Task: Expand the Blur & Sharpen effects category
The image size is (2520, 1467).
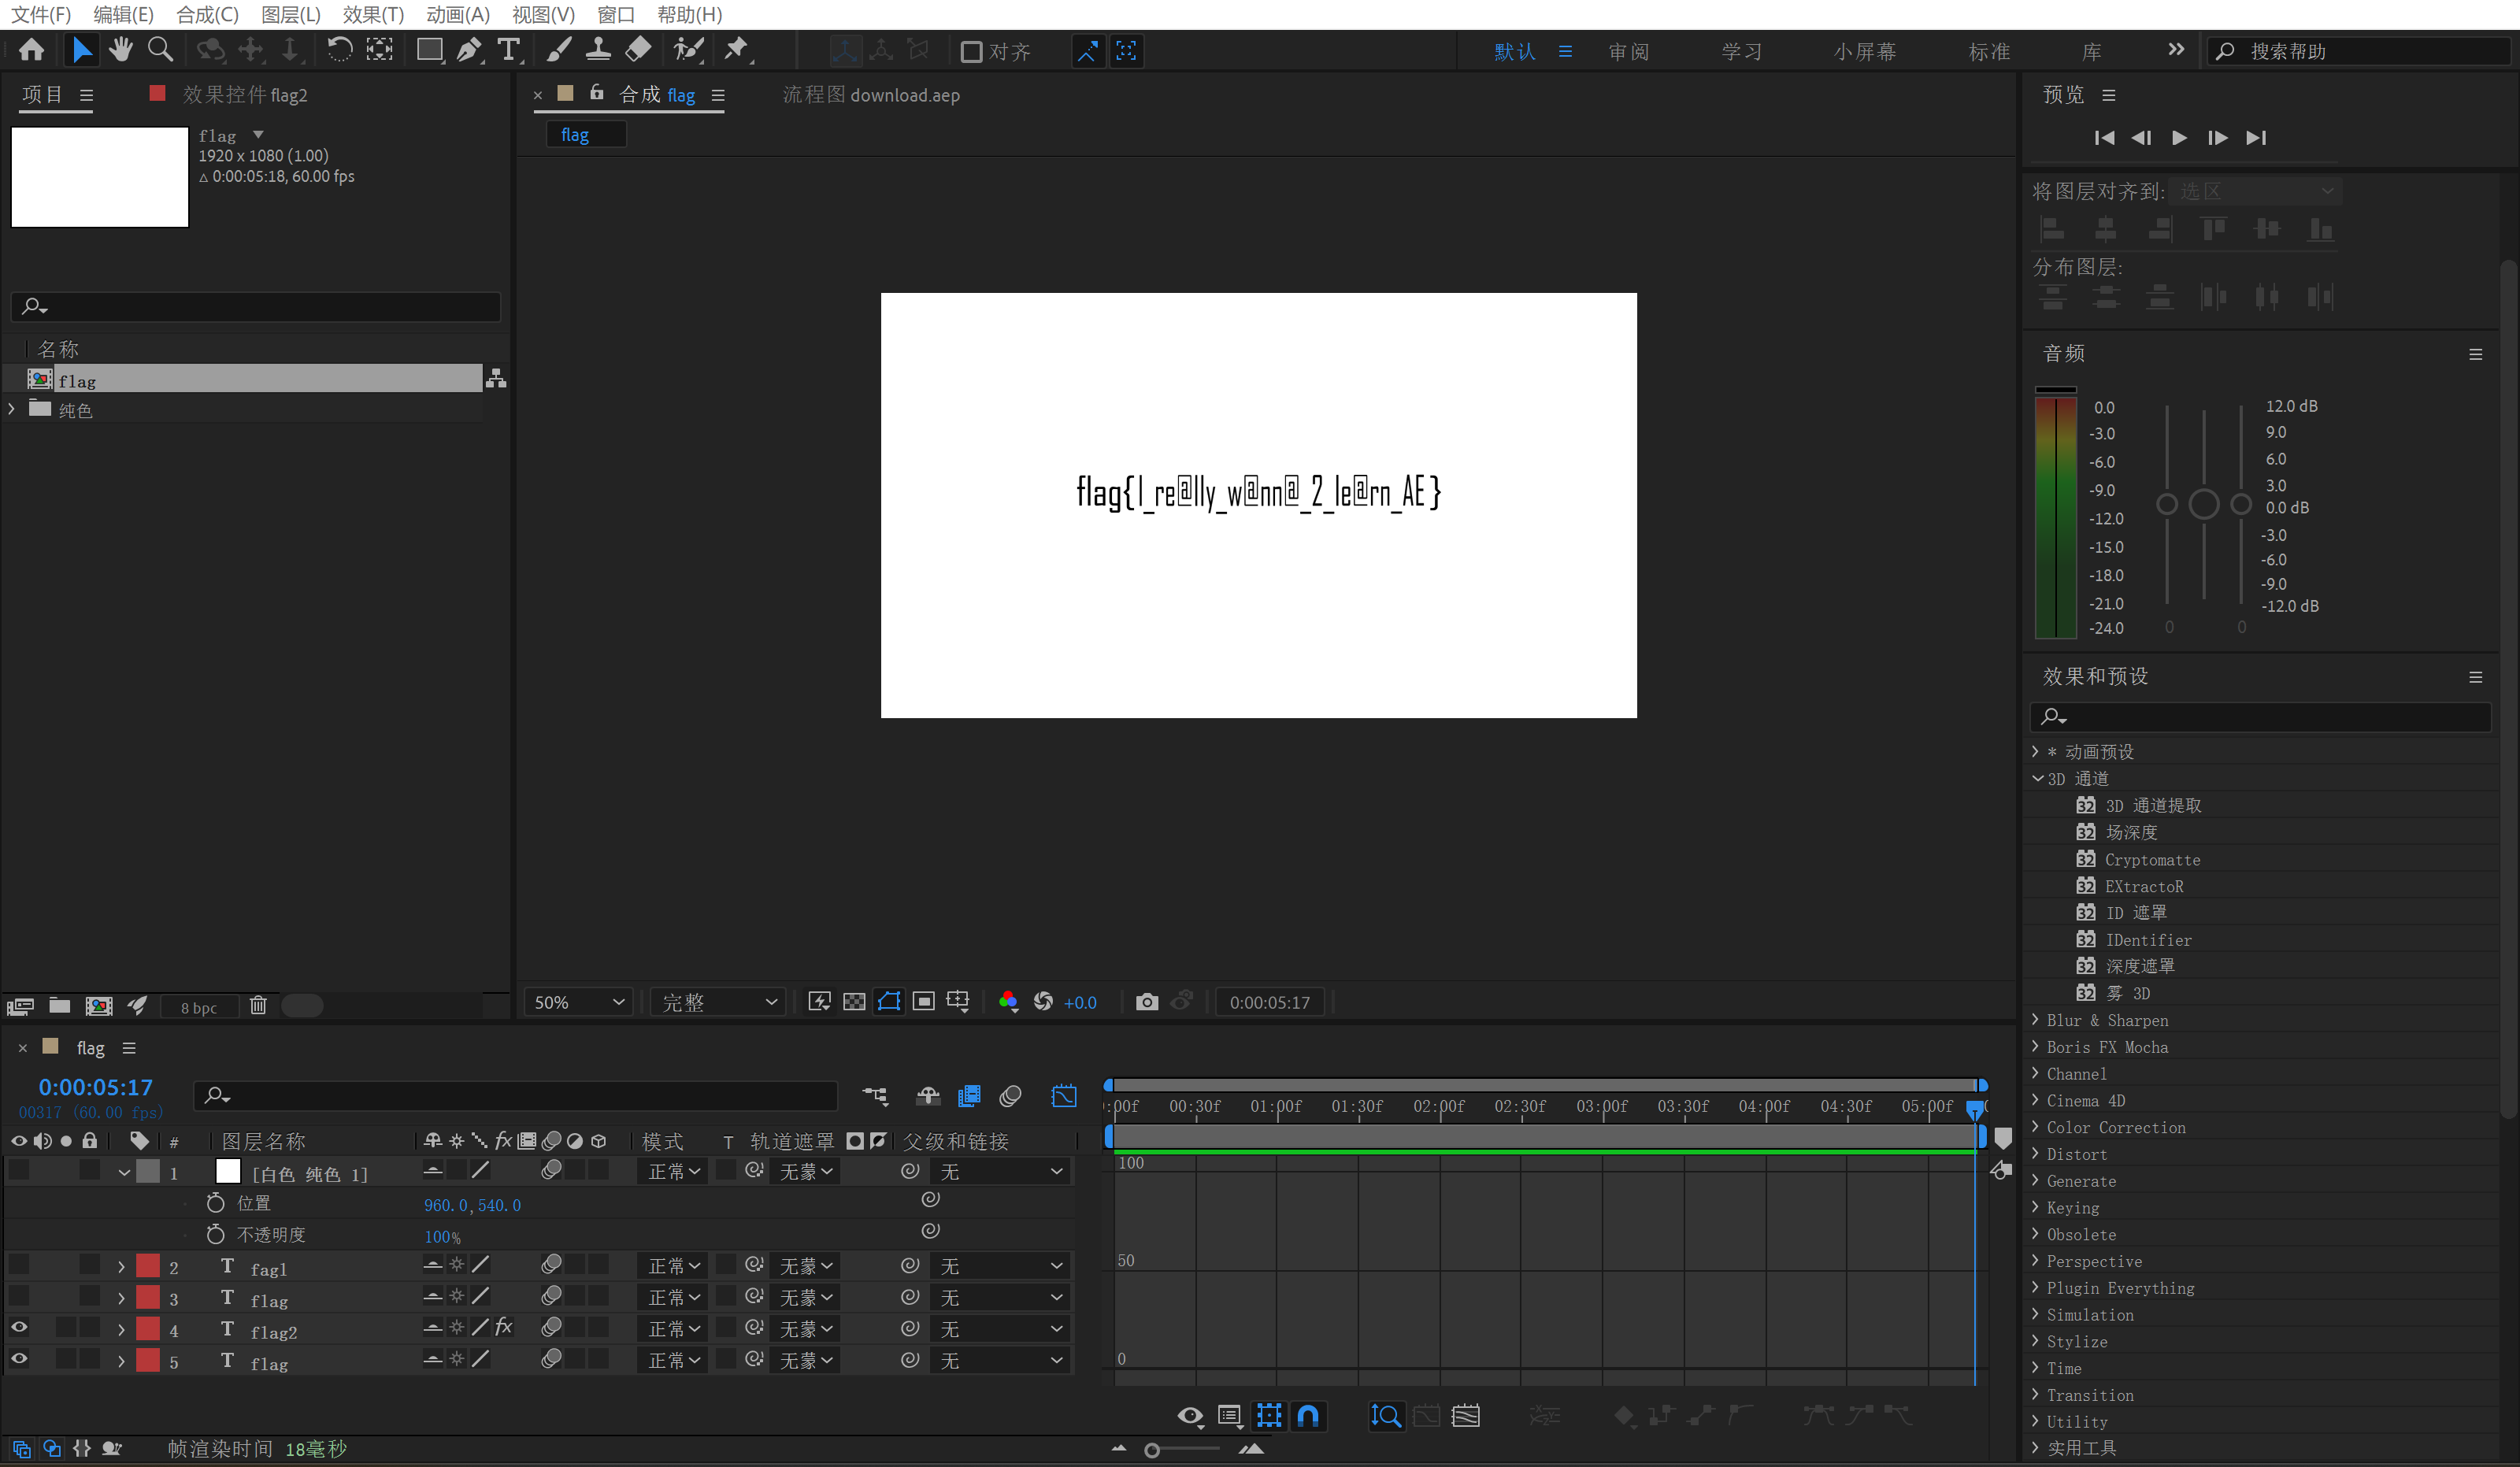Action: pyautogui.click(x=2036, y=1020)
